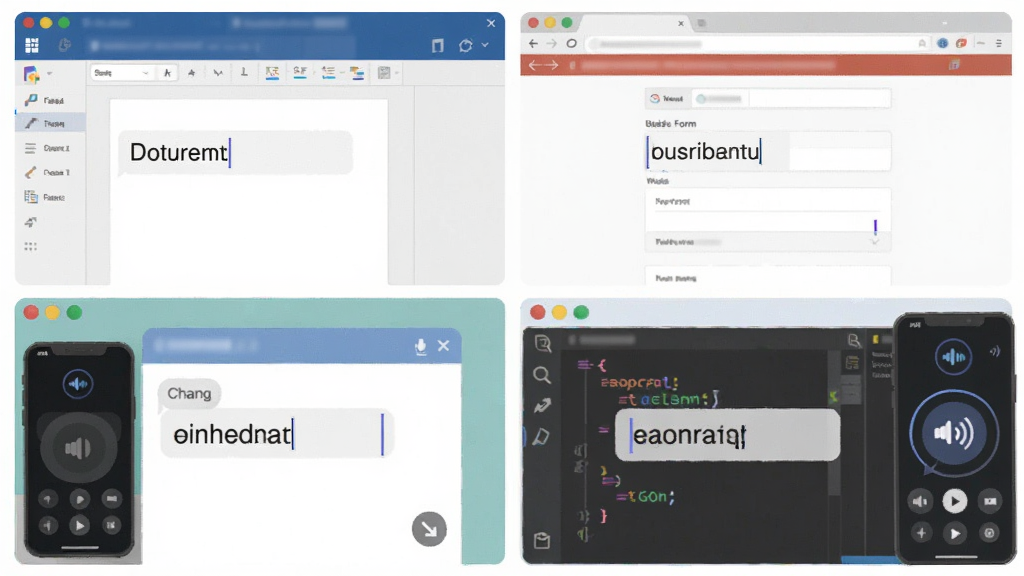Go back using the browser back arrow
Viewport: 1024px width, 576px height.
coord(534,44)
